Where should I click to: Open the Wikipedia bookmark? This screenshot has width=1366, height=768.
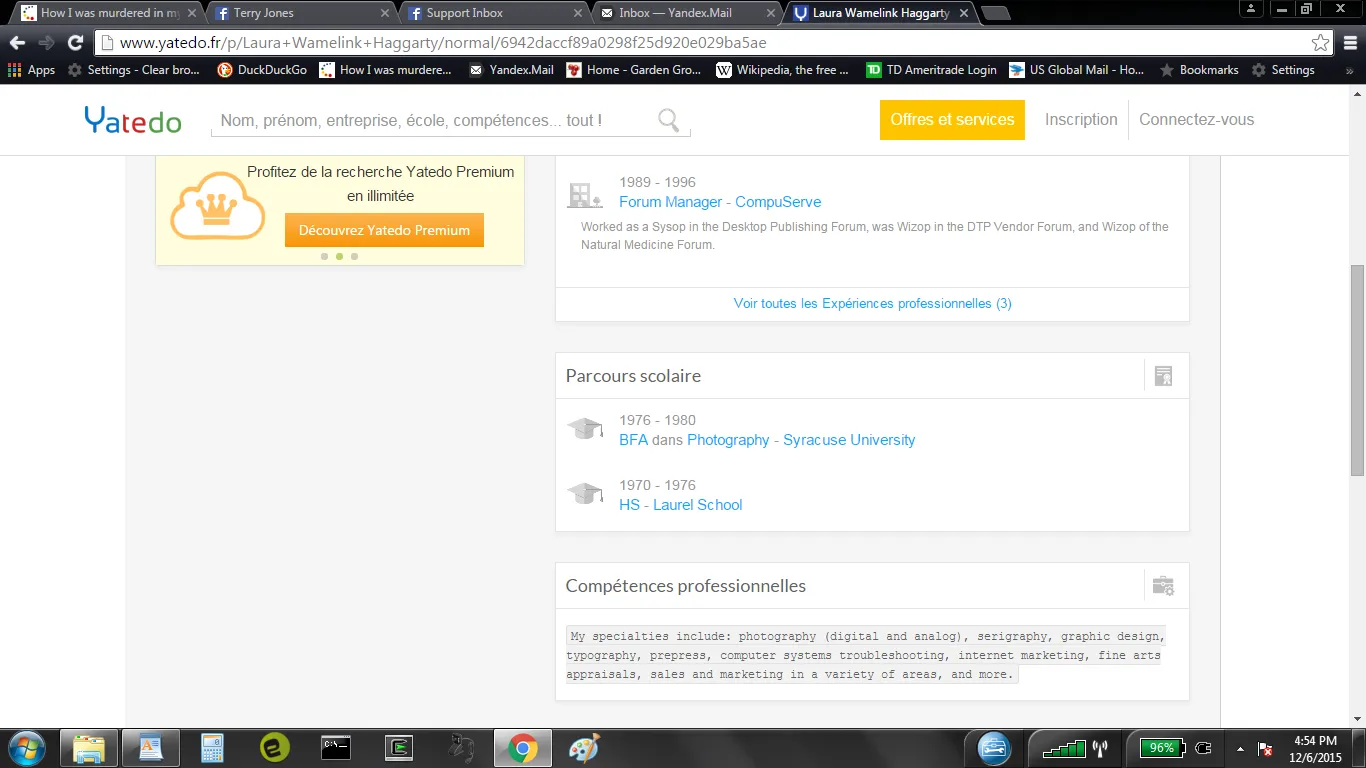[x=782, y=70]
